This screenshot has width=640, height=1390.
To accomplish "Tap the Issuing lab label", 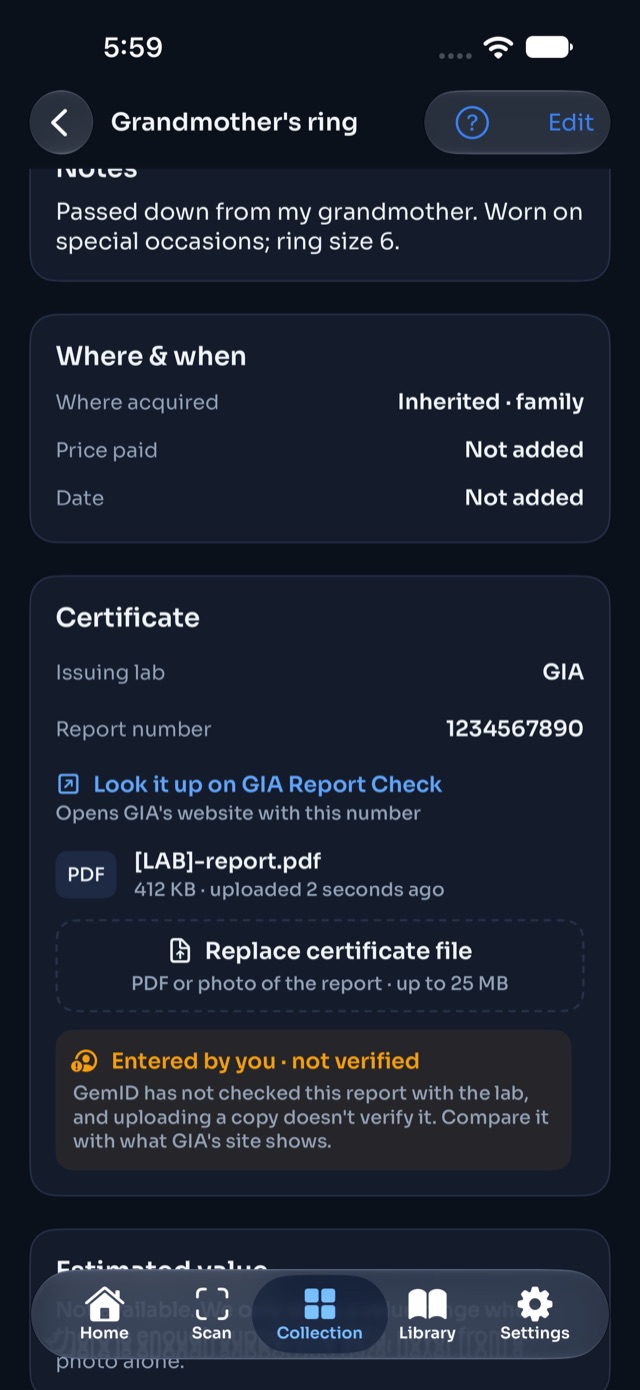I will tap(110, 672).
